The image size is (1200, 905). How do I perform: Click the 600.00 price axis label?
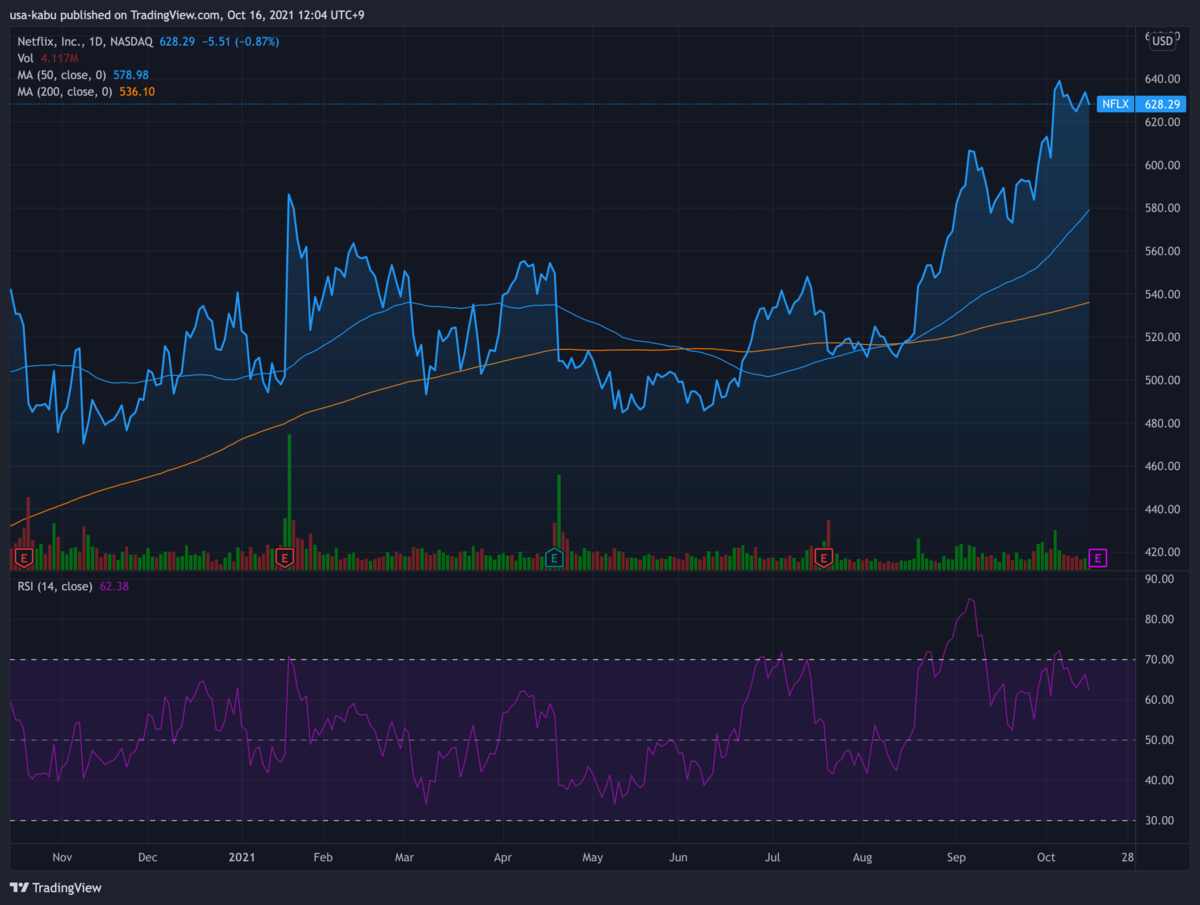click(1163, 165)
